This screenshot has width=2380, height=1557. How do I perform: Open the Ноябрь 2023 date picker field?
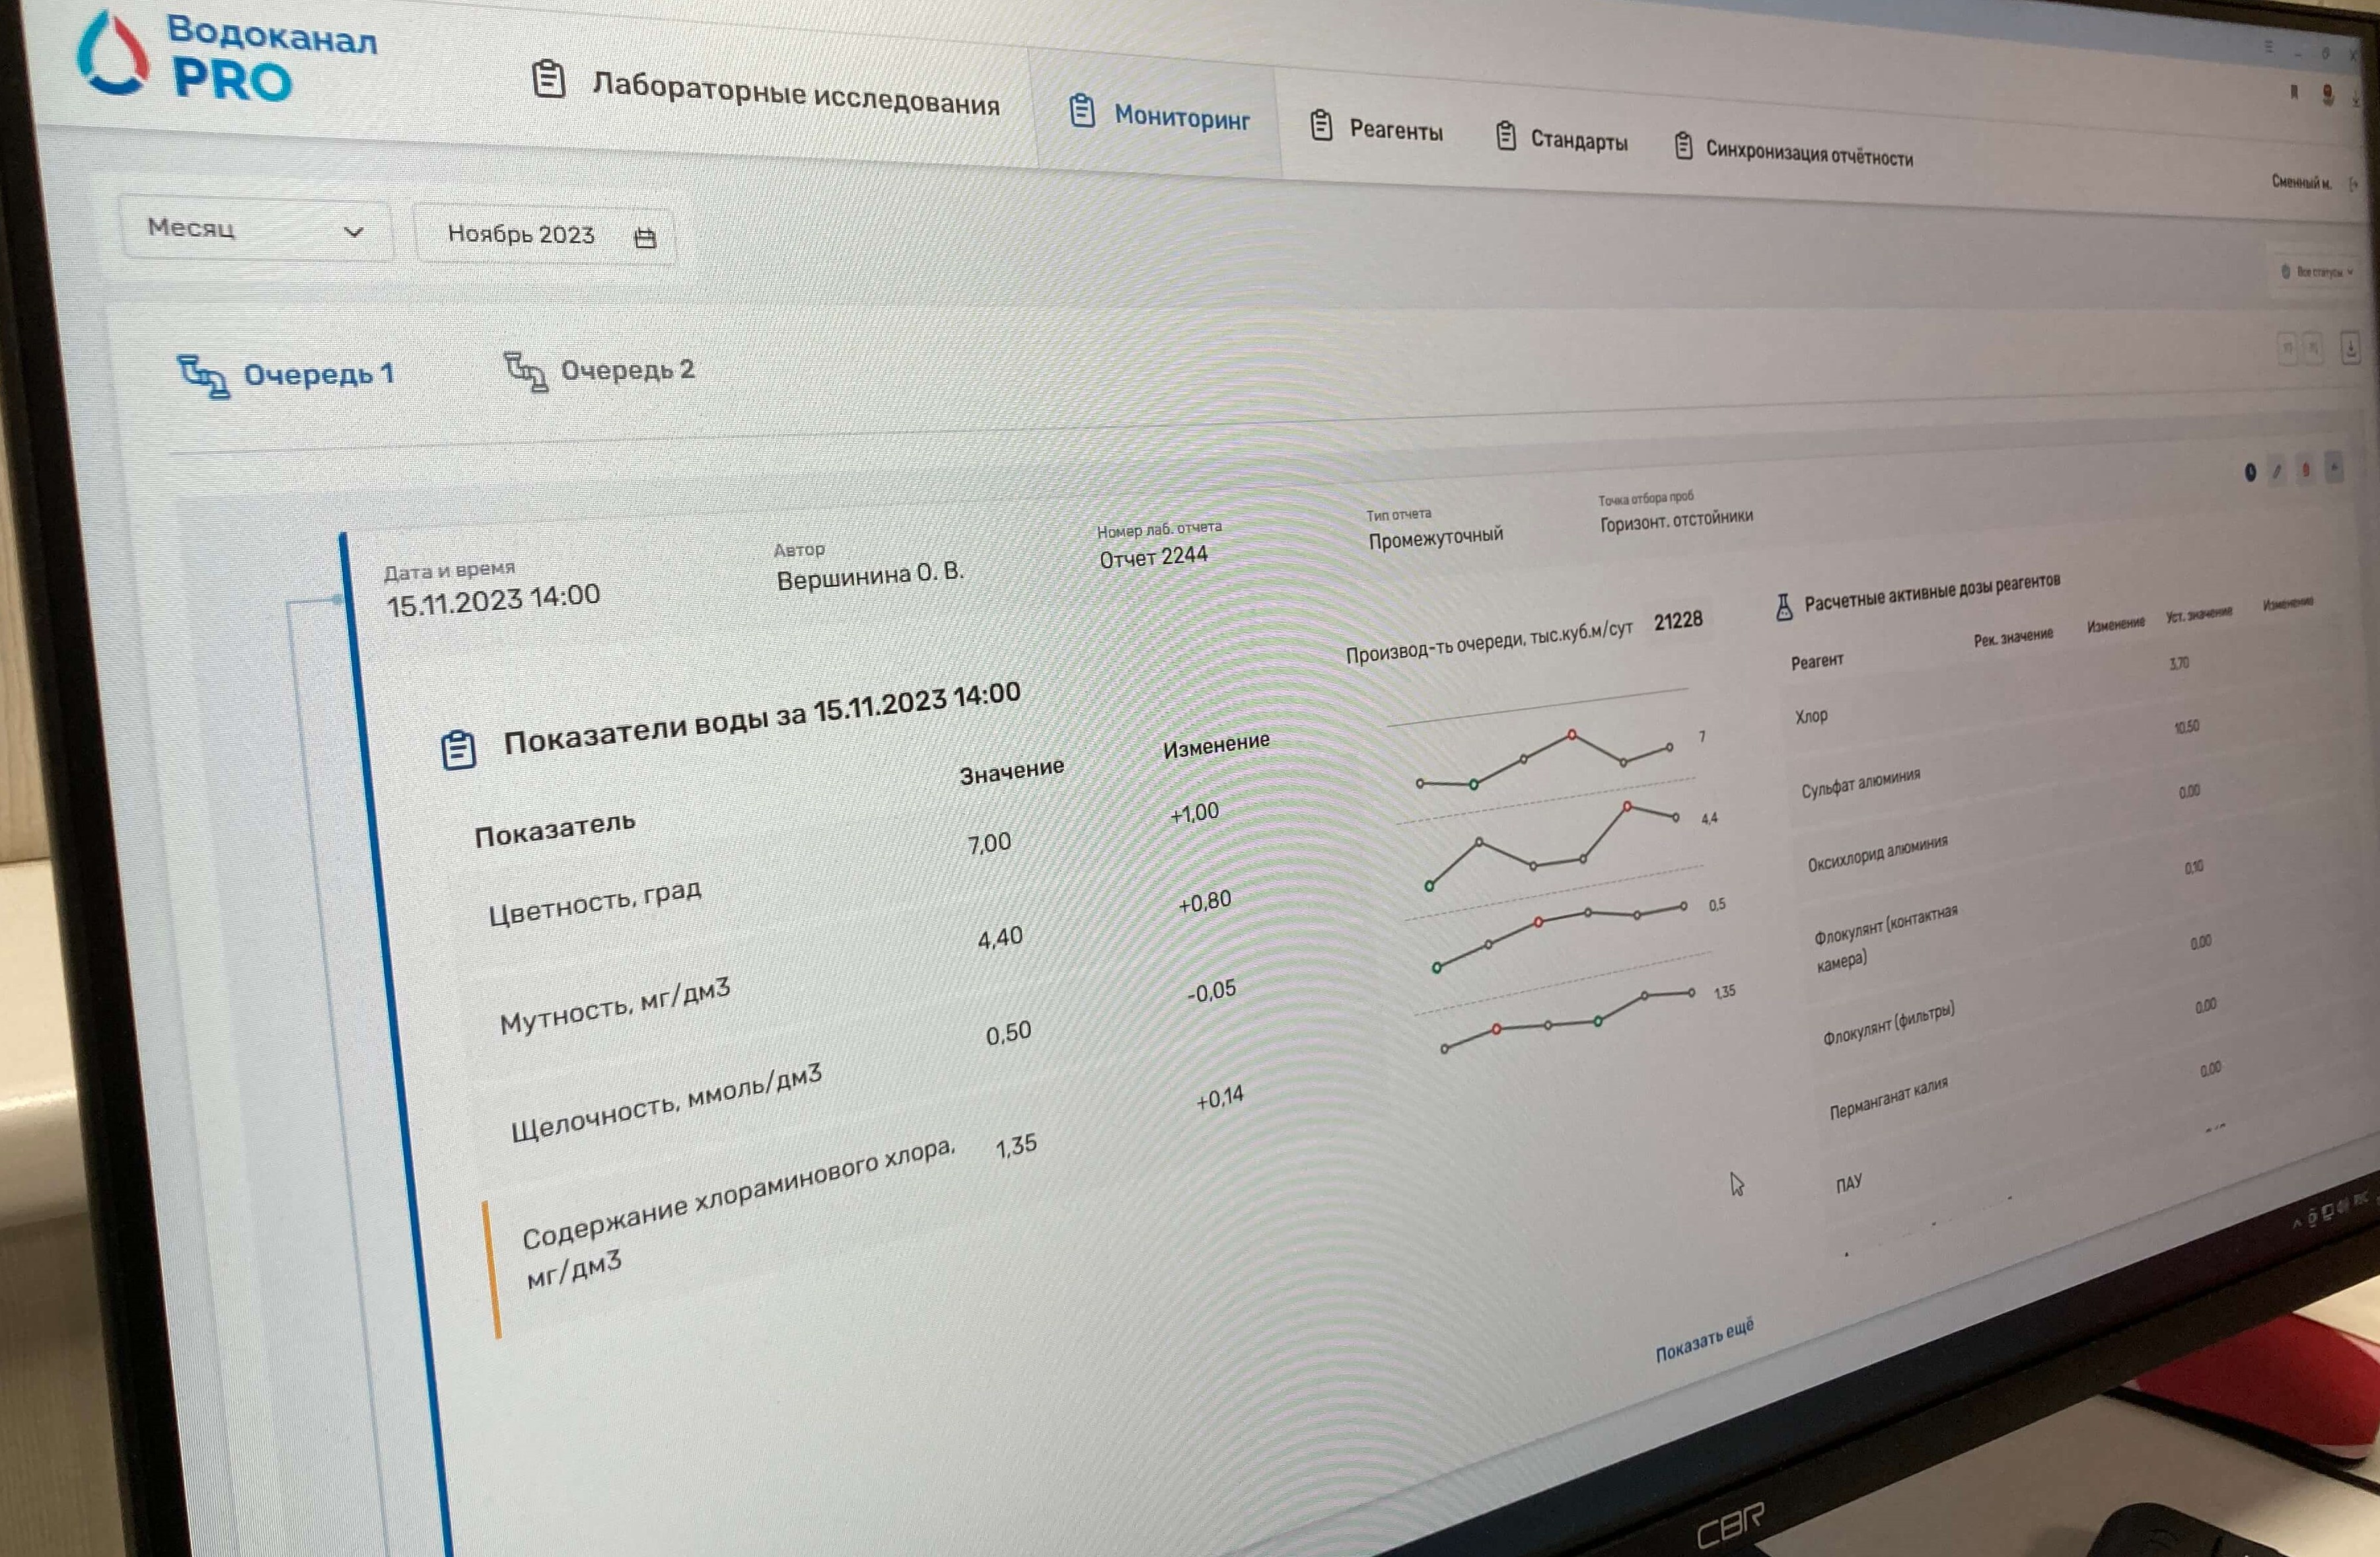coord(546,236)
